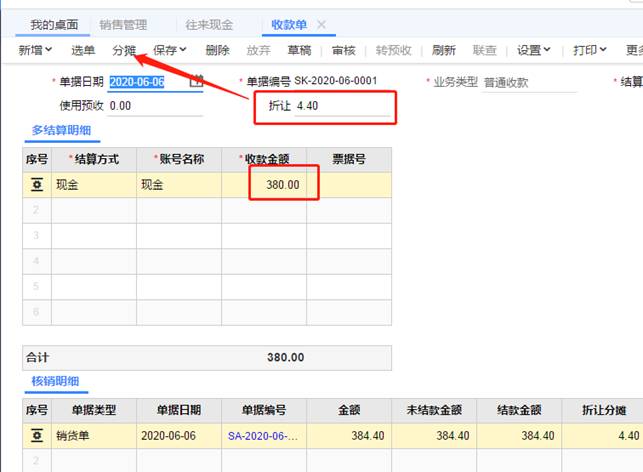This screenshot has height=472, width=643.
Task: Click 刷新 to refresh the receipt
Action: (443, 50)
